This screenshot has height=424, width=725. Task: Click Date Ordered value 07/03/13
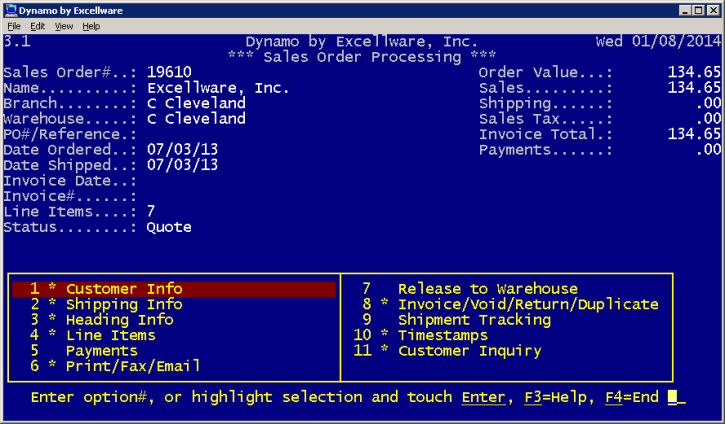coord(182,150)
